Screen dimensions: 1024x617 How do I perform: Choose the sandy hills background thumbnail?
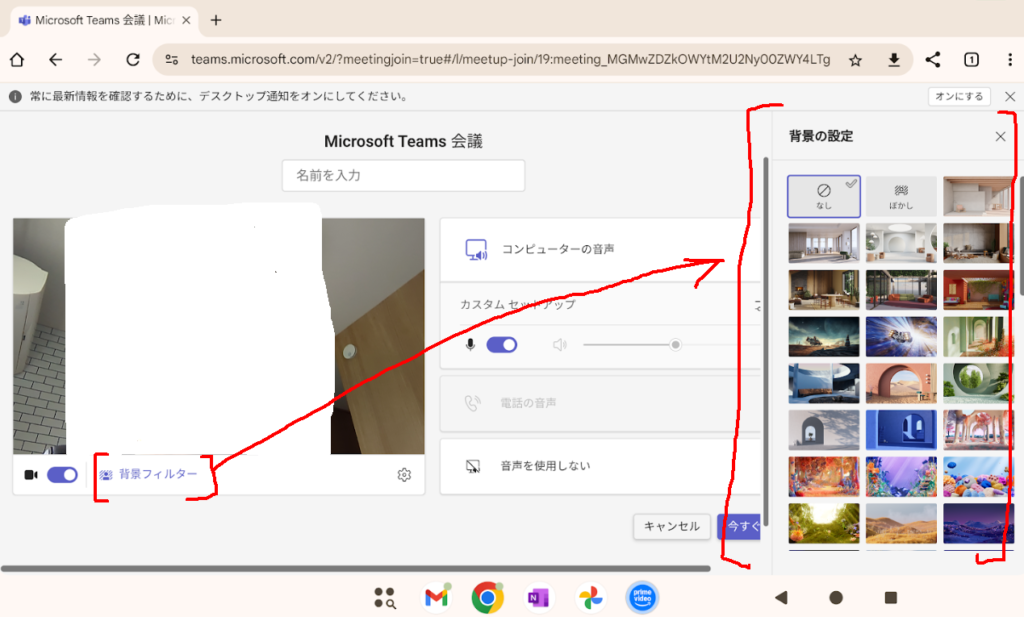point(901,524)
